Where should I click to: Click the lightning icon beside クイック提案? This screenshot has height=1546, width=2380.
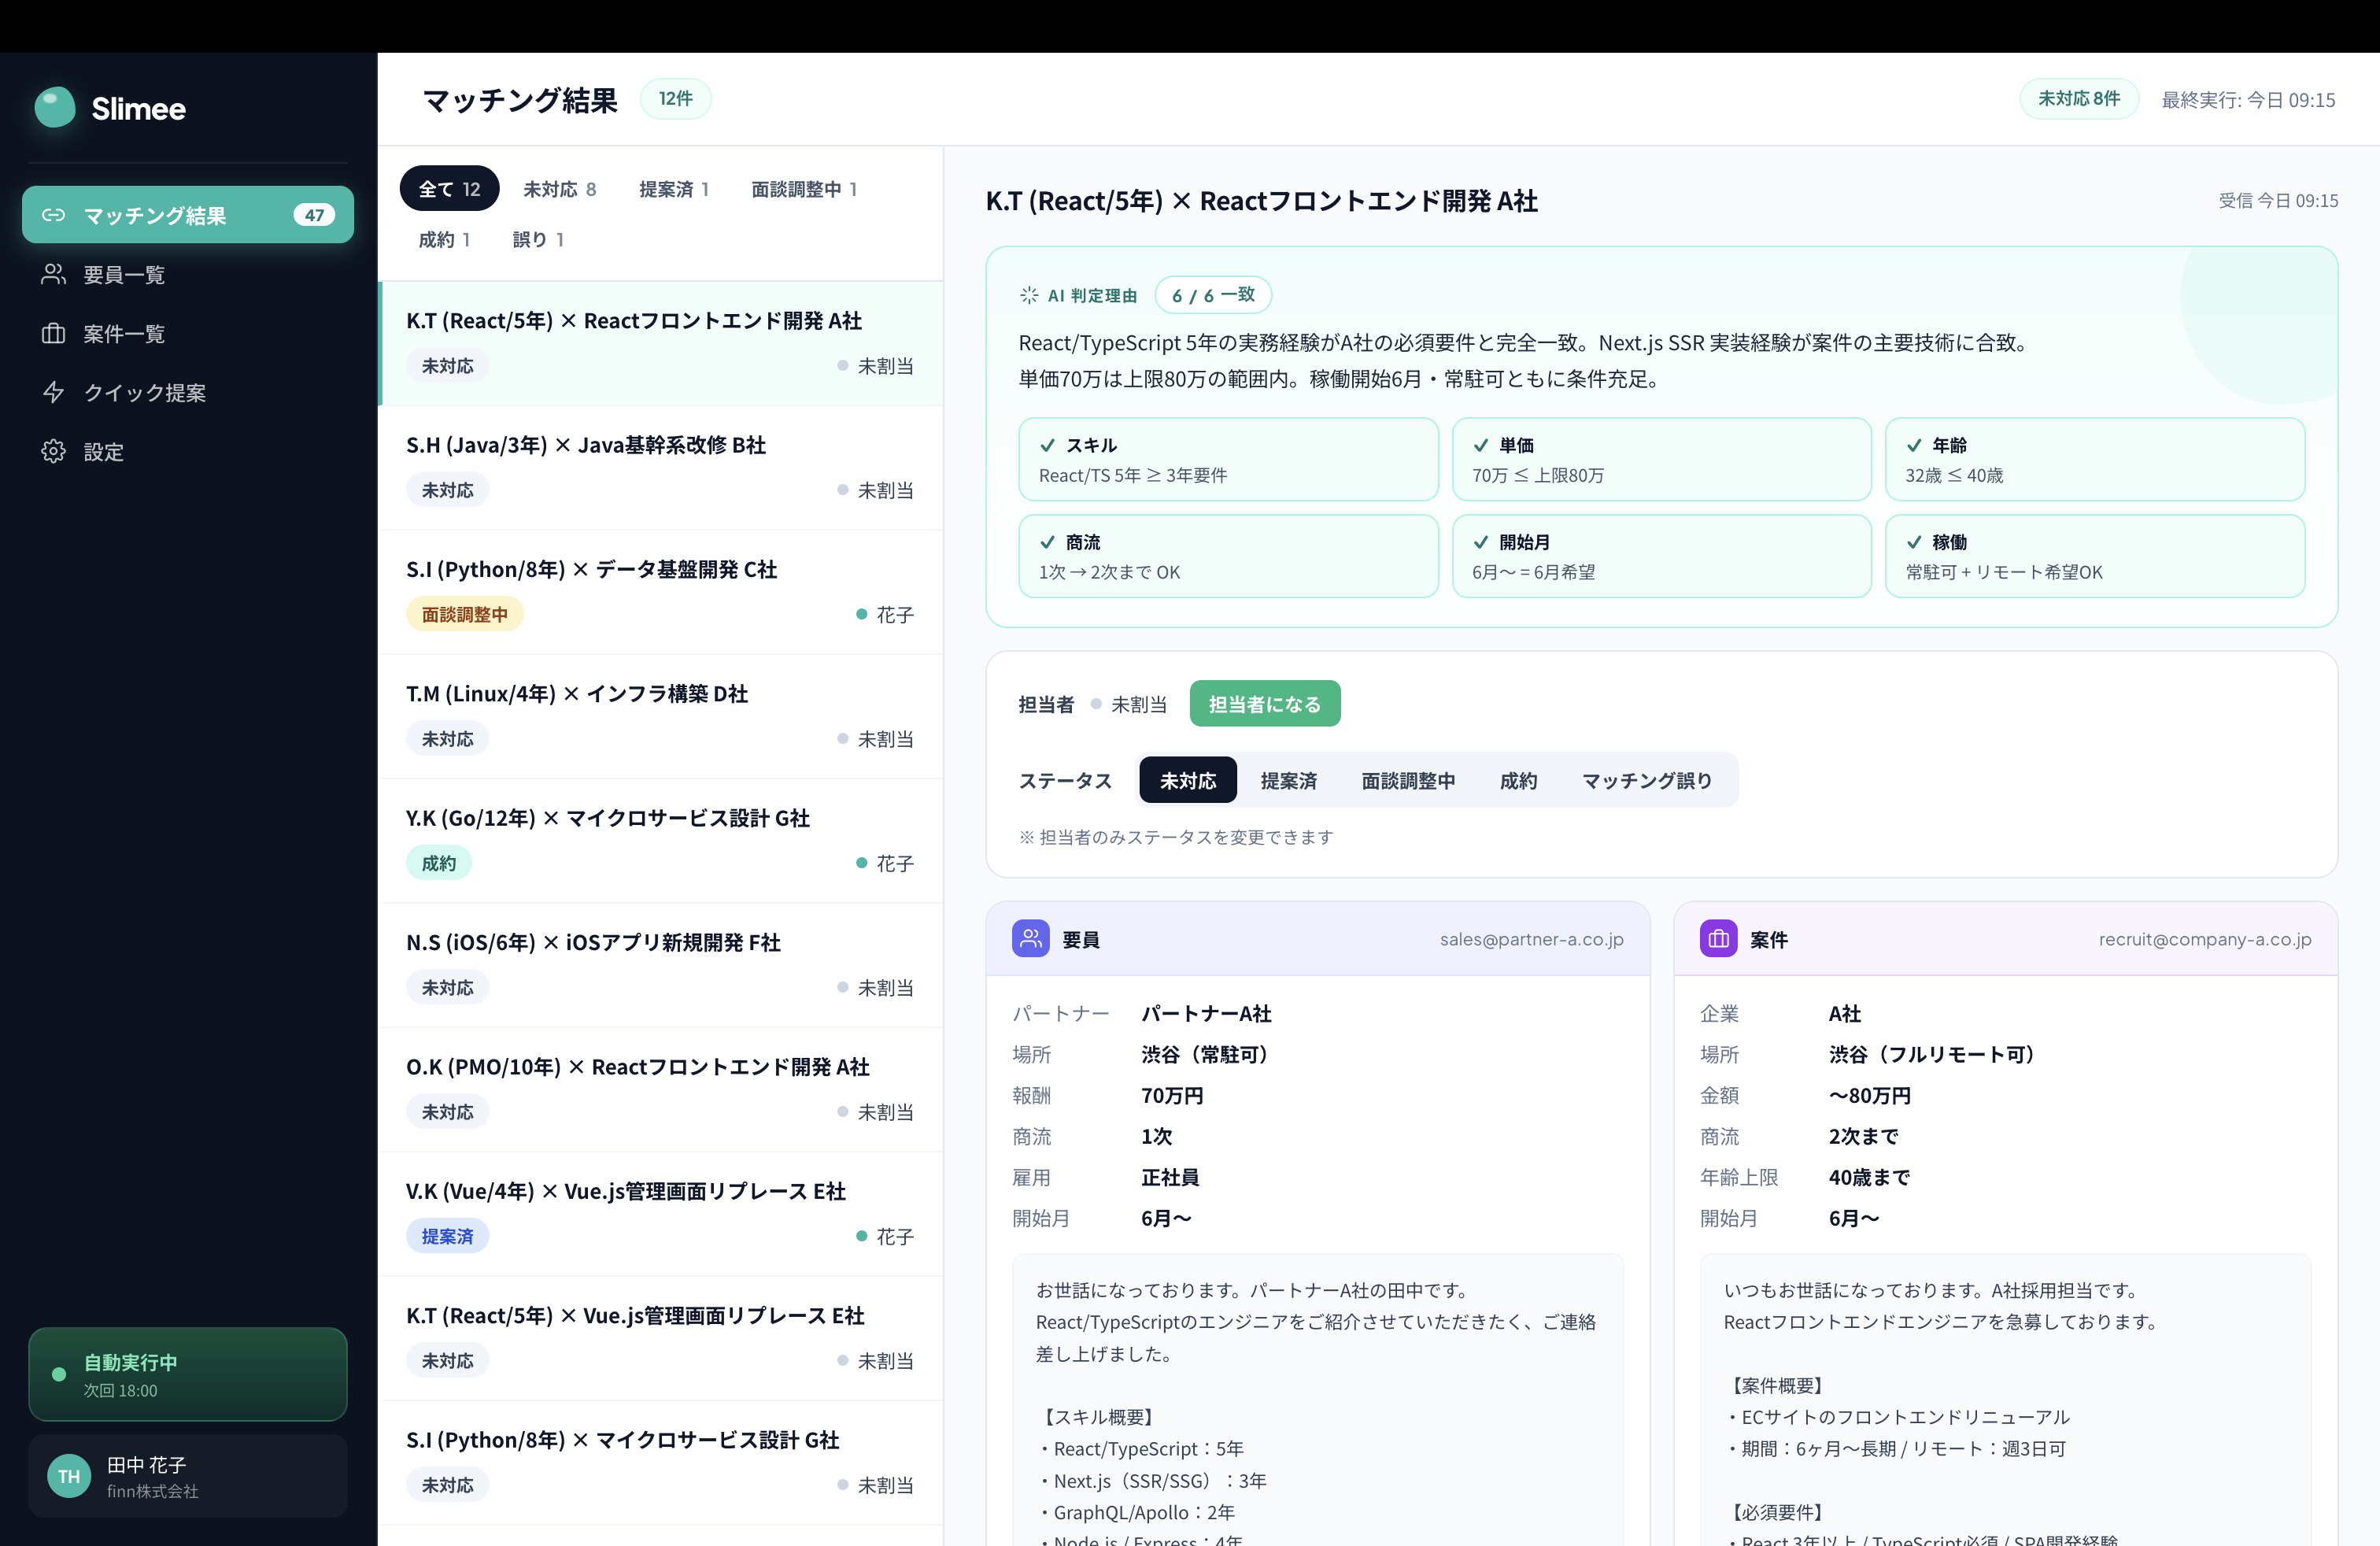(x=53, y=392)
